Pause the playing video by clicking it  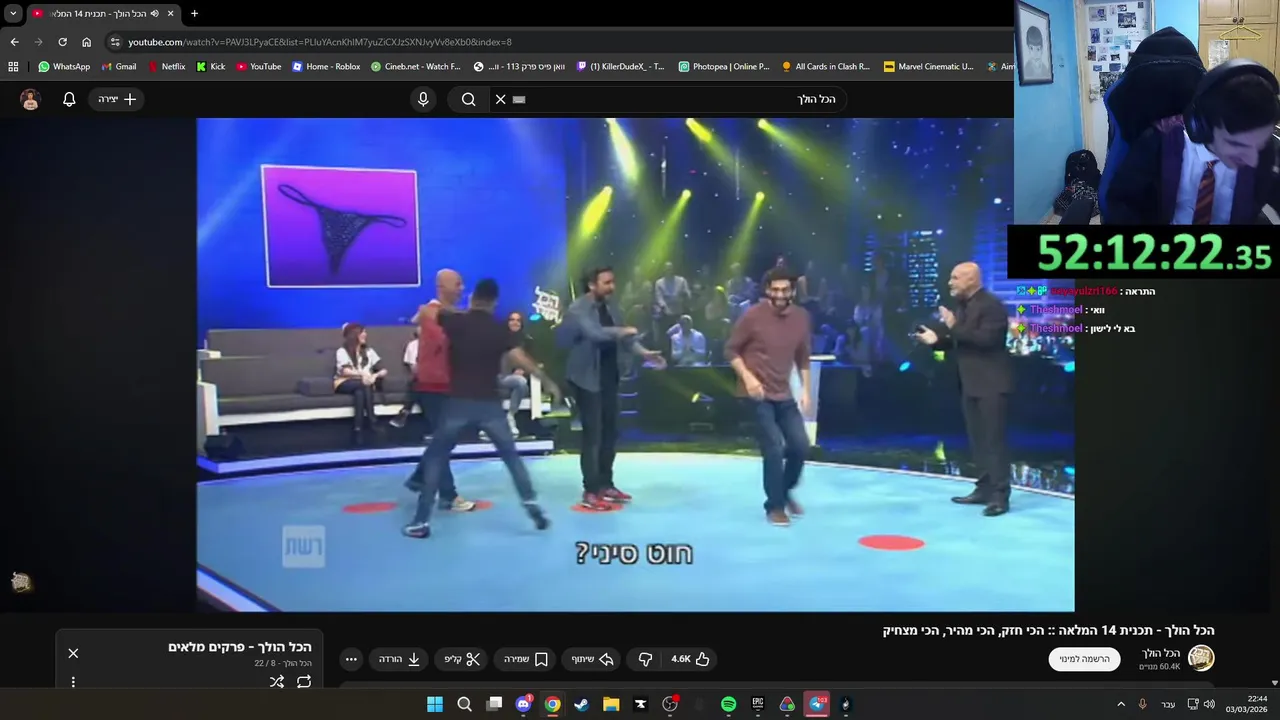[635, 364]
